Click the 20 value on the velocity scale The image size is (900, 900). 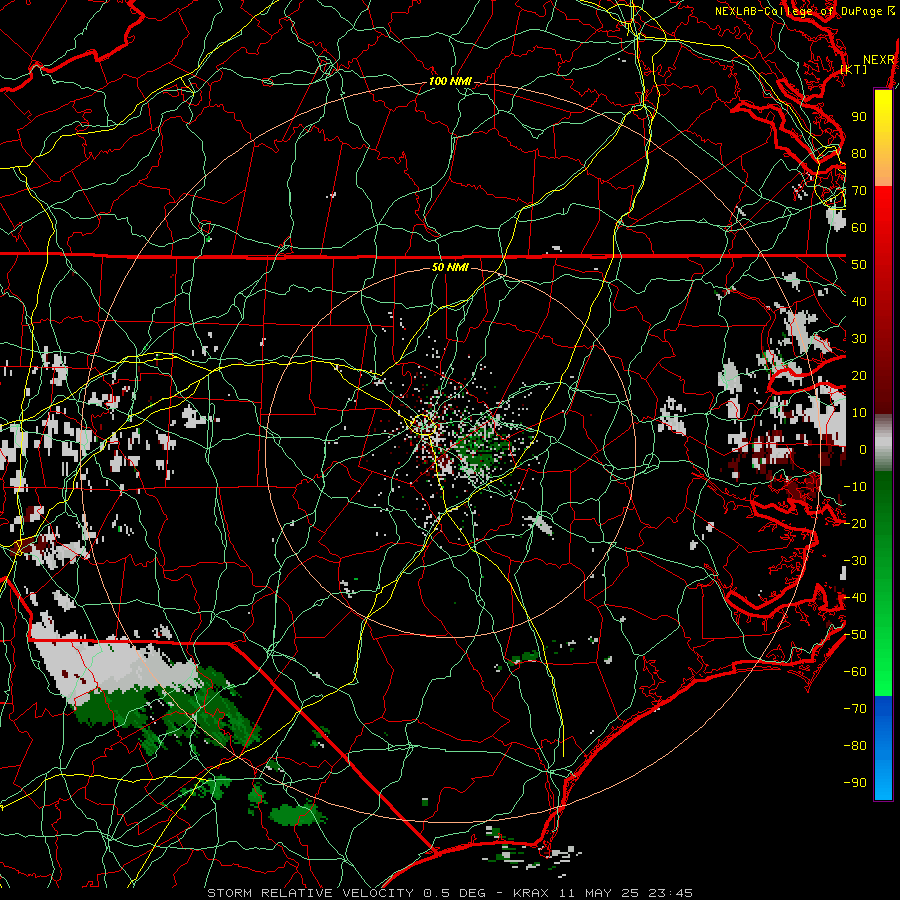coord(859,375)
